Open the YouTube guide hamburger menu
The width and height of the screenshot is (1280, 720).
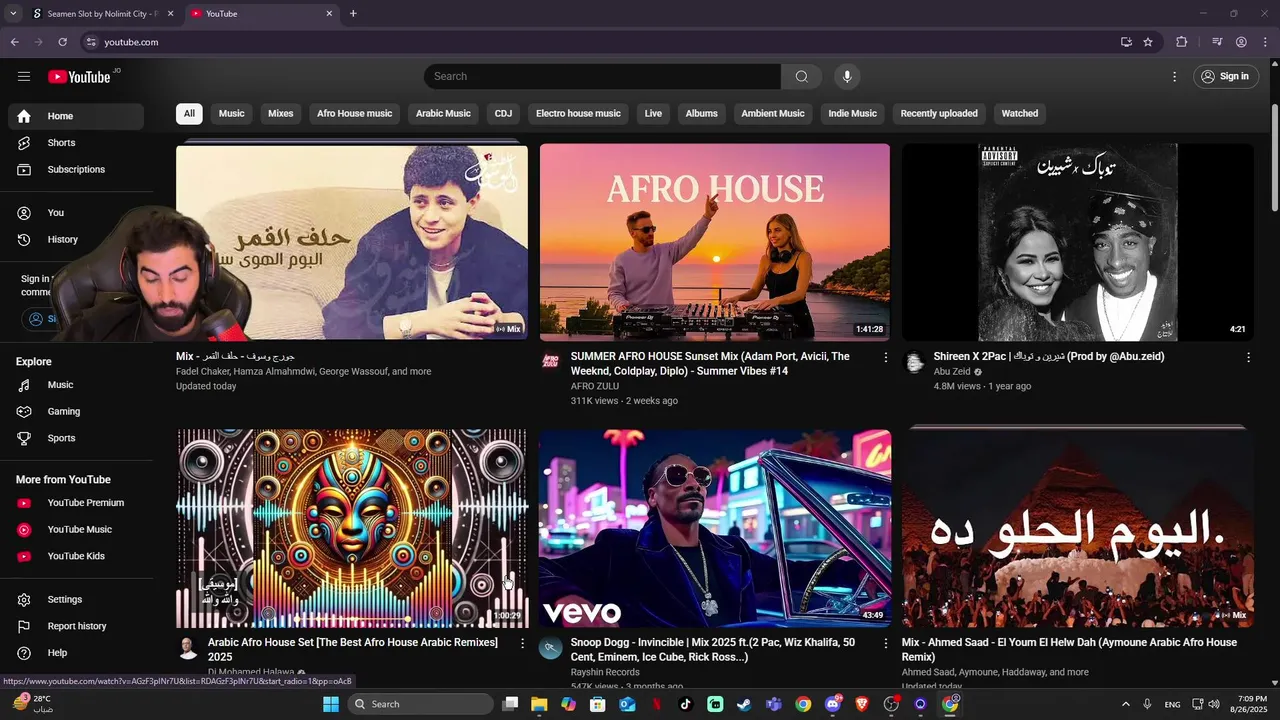[24, 77]
